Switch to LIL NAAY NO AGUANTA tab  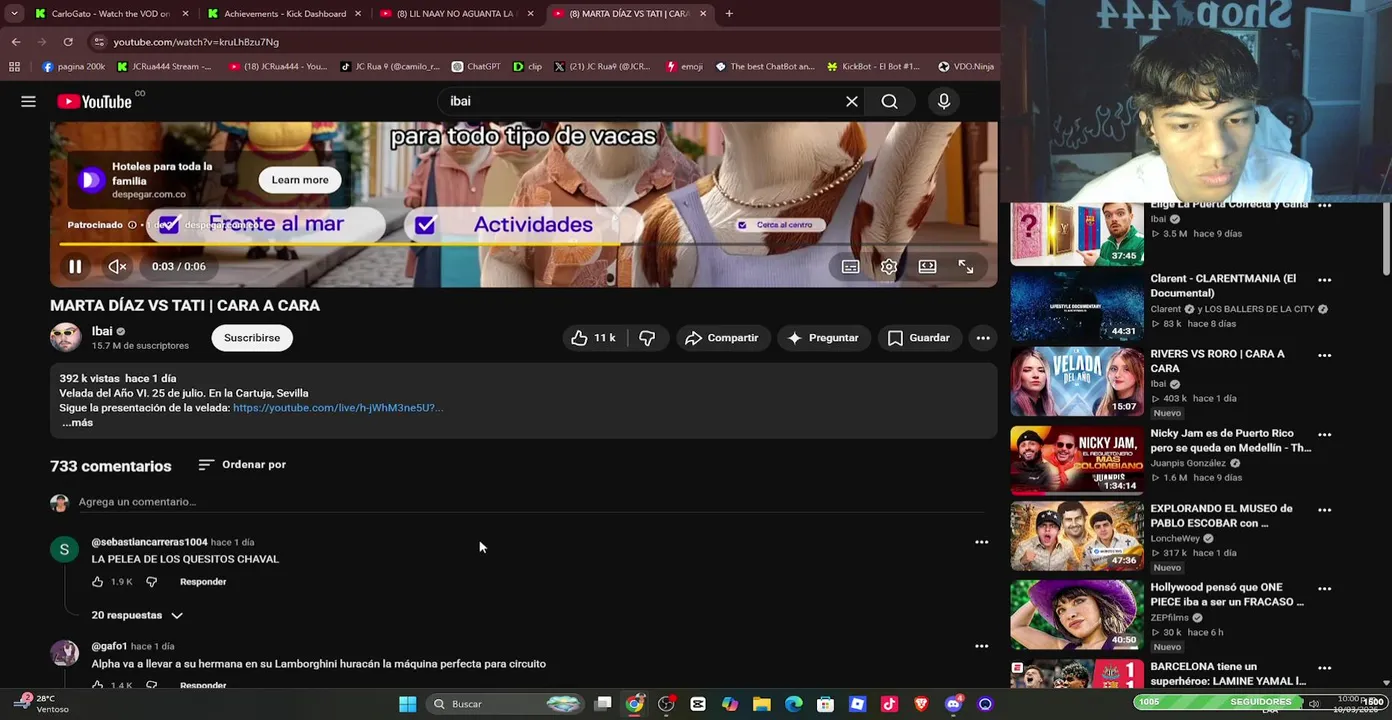tap(457, 14)
